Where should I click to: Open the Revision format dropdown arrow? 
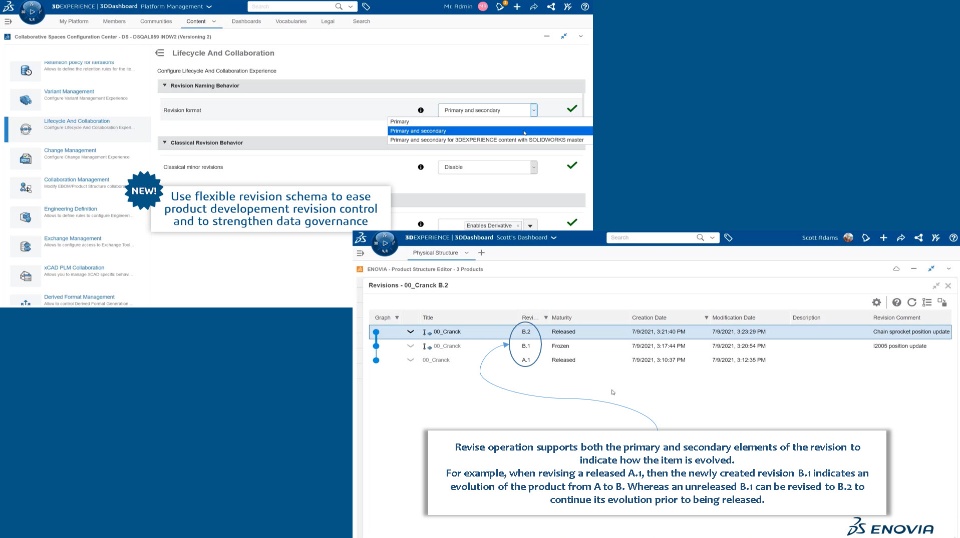tap(534, 110)
